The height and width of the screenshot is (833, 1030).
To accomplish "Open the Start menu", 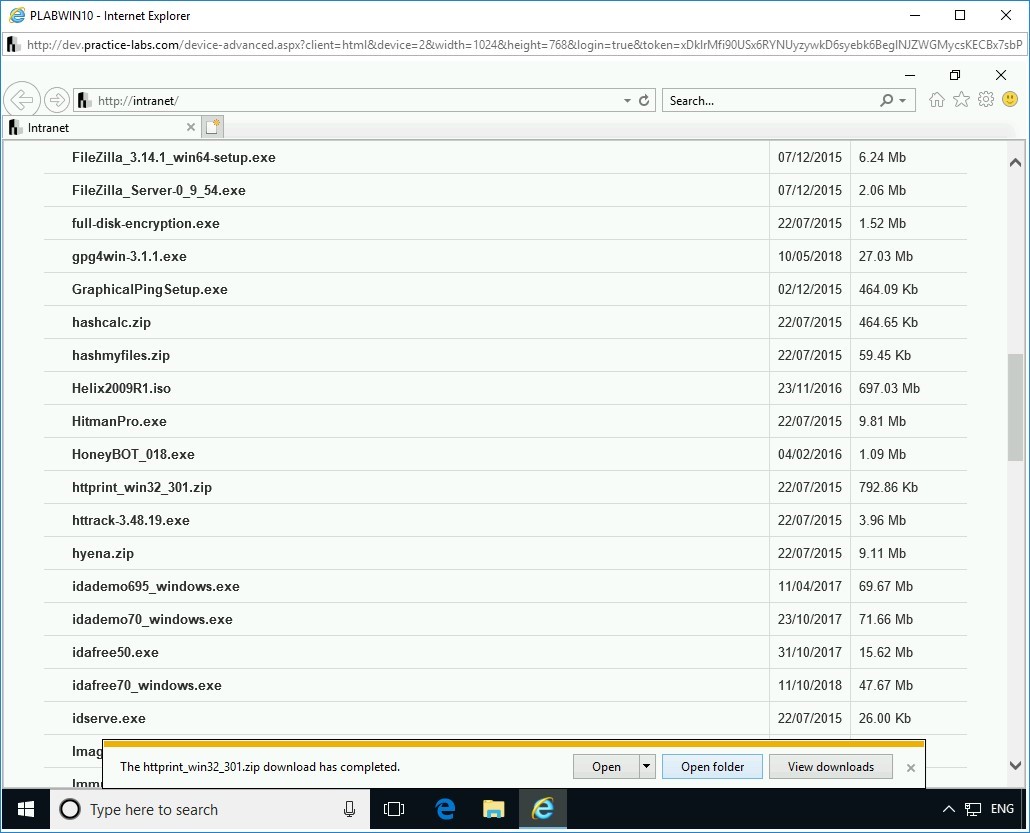I will click(x=23, y=809).
